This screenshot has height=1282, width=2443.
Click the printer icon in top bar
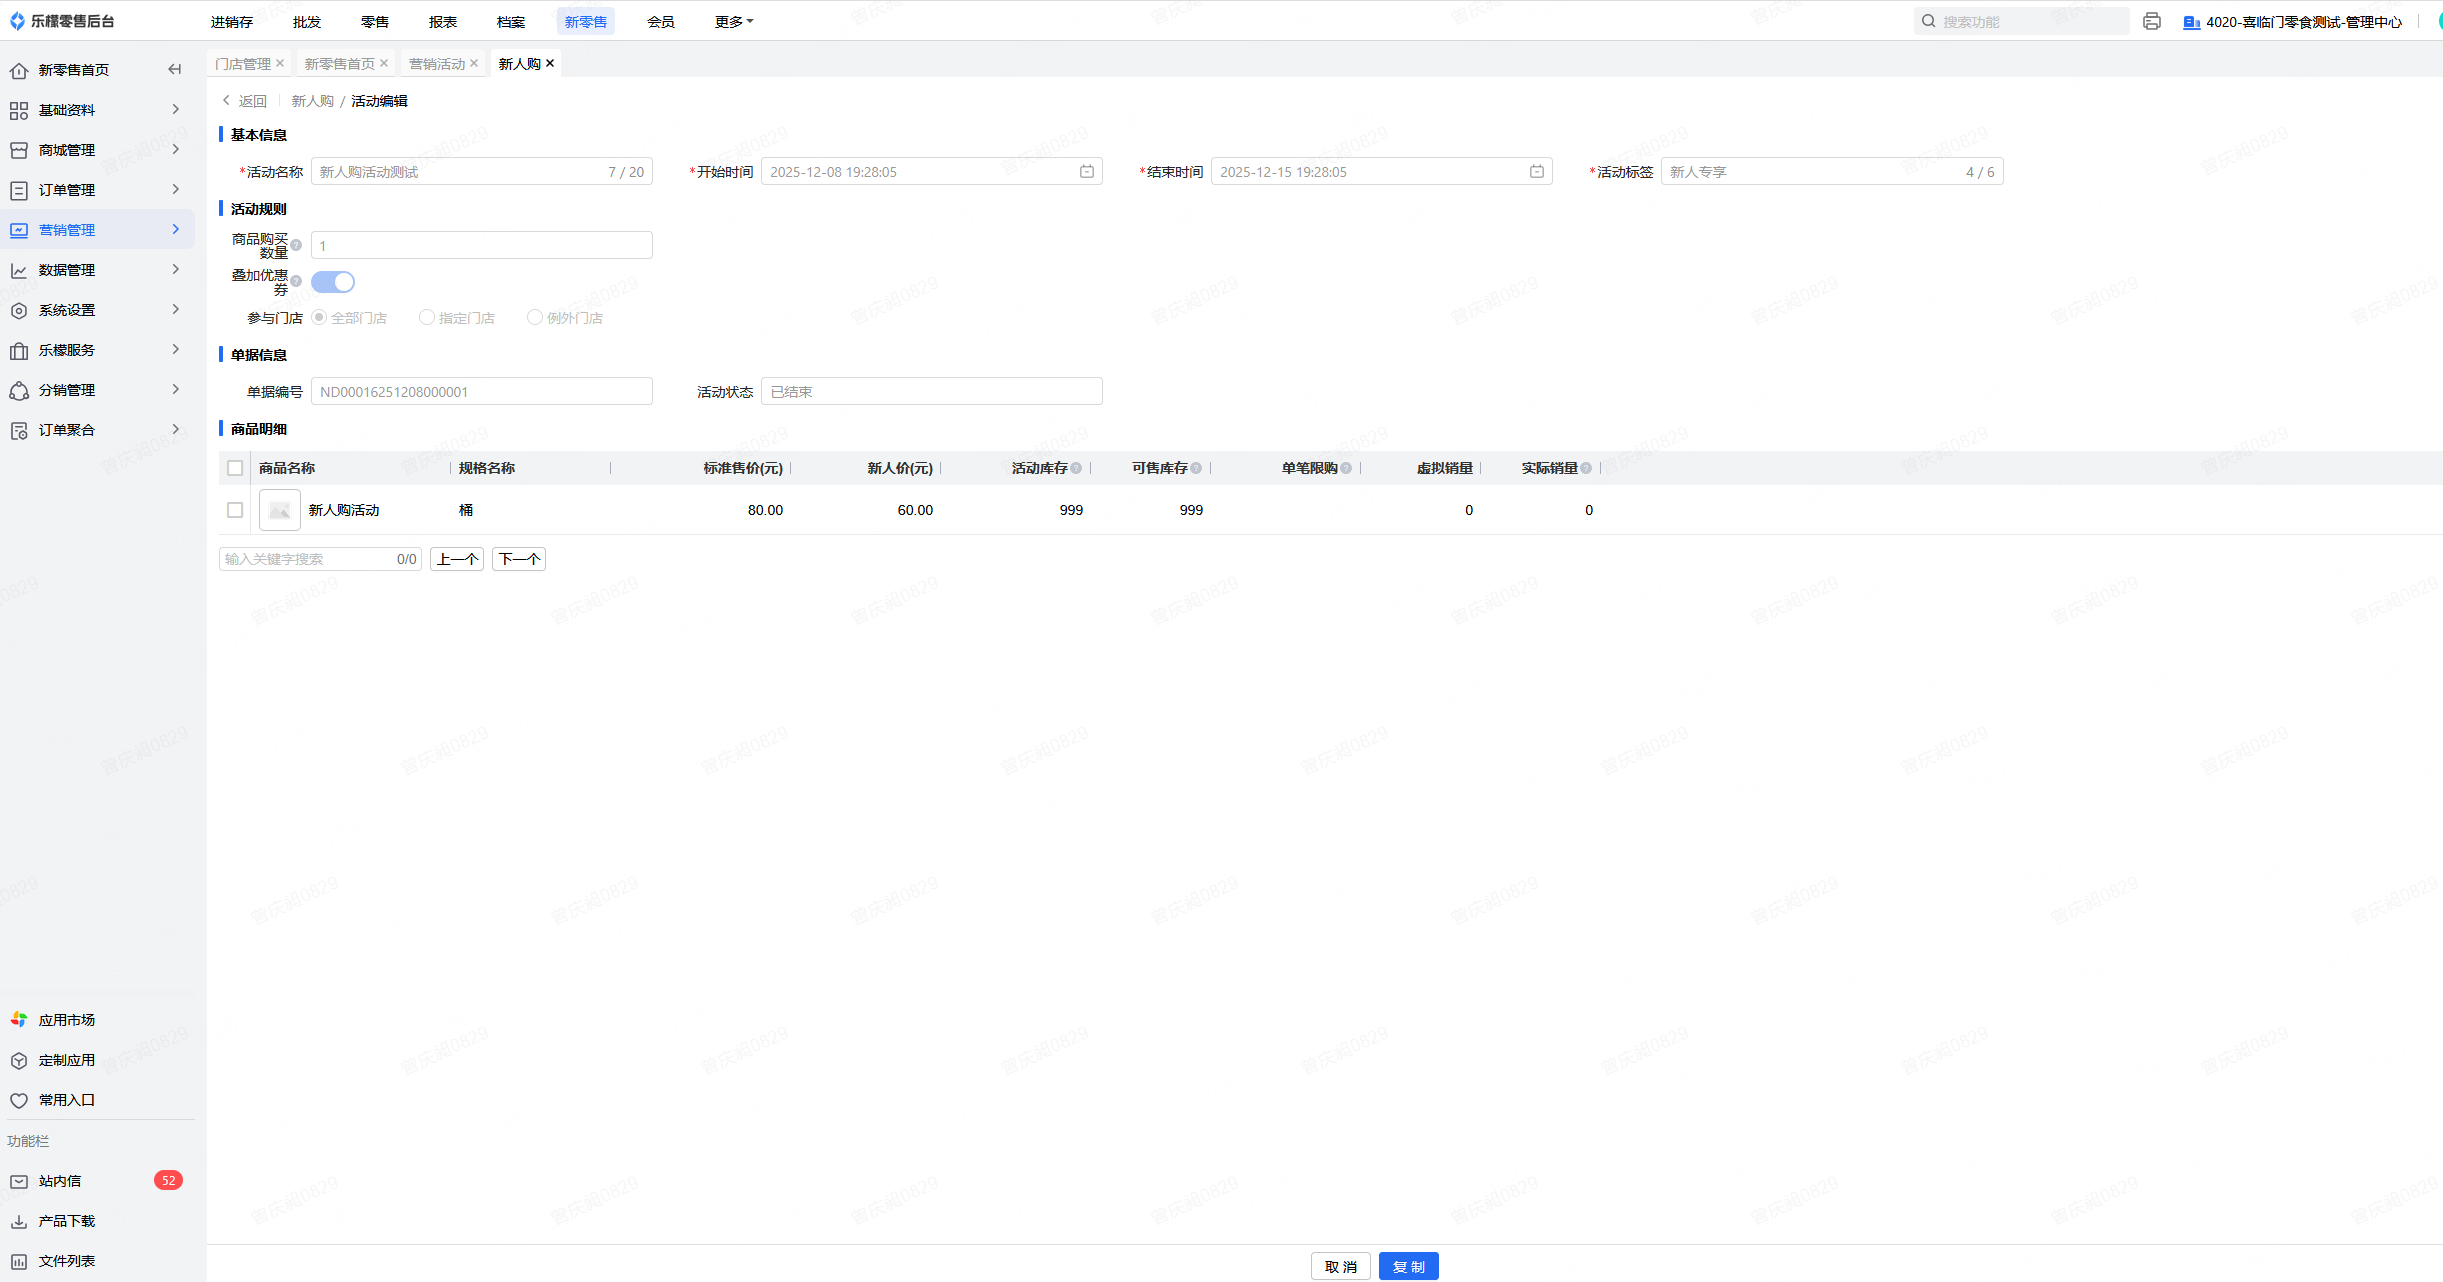[2152, 21]
